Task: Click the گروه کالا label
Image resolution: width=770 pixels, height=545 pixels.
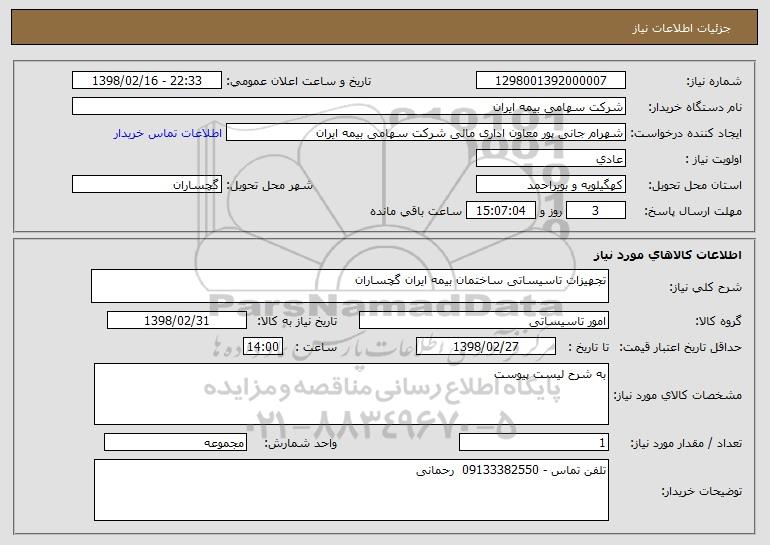Action: [x=718, y=322]
